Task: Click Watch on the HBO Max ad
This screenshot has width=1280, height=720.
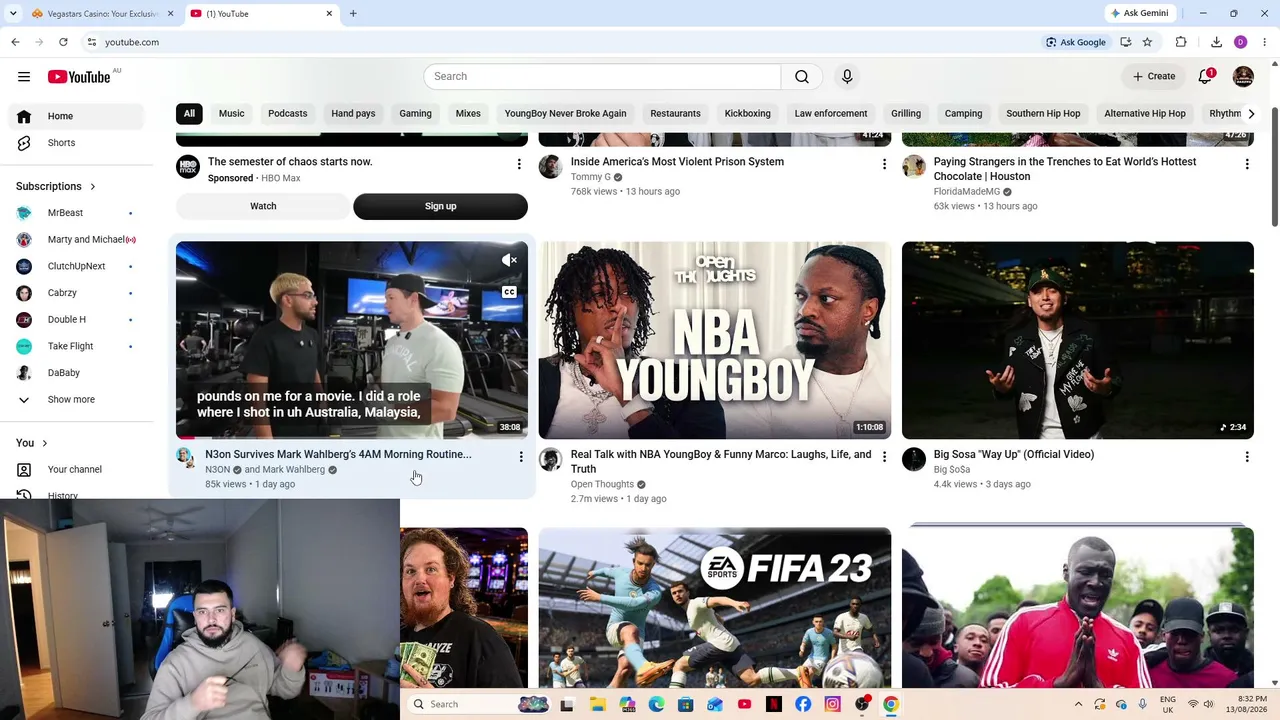Action: coord(263,206)
